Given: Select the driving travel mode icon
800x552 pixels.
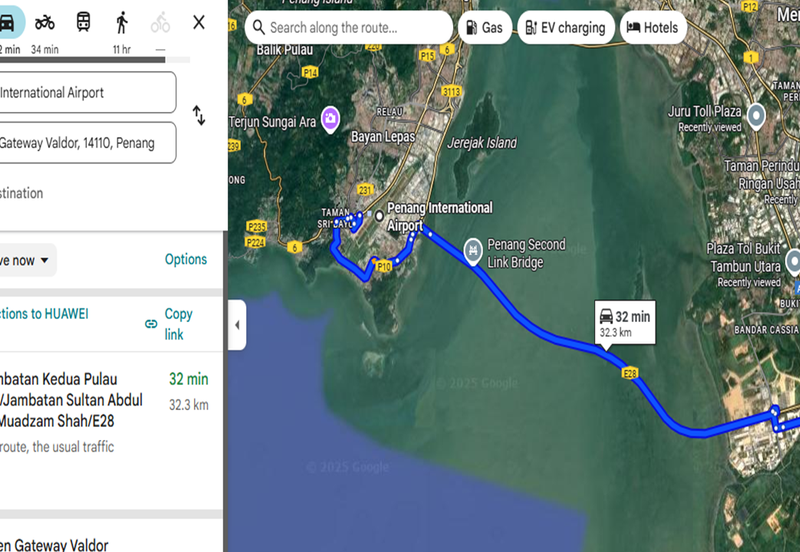Looking at the screenshot, I should coord(7,22).
